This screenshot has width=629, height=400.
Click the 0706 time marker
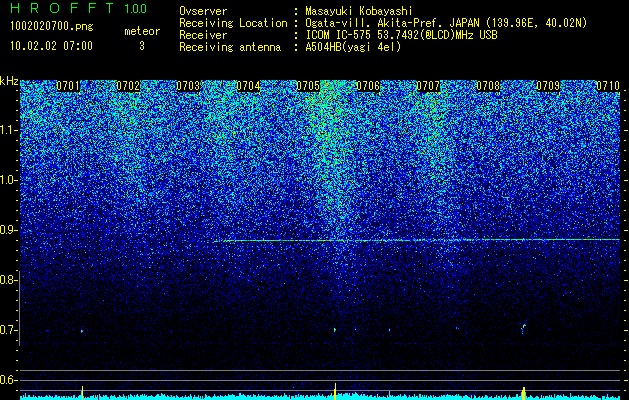pyautogui.click(x=368, y=86)
